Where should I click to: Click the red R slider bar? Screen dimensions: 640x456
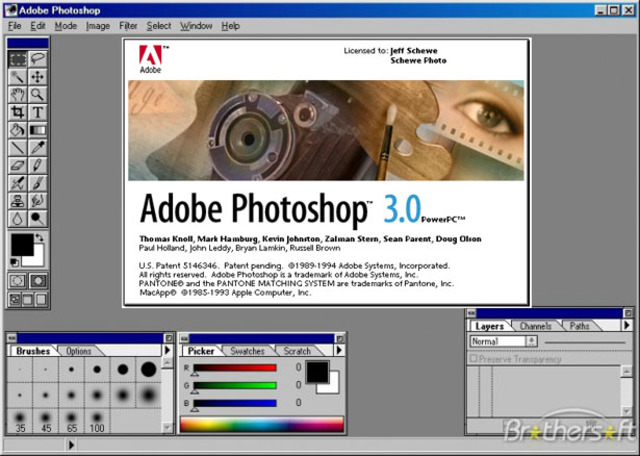(x=235, y=368)
